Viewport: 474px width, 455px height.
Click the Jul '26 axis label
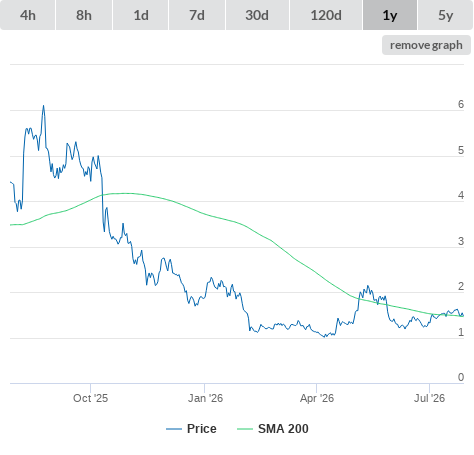[x=429, y=398]
